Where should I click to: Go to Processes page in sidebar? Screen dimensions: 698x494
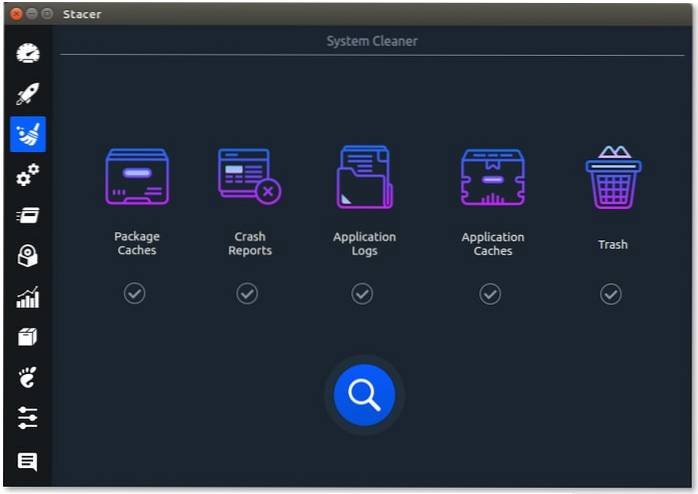[28, 216]
